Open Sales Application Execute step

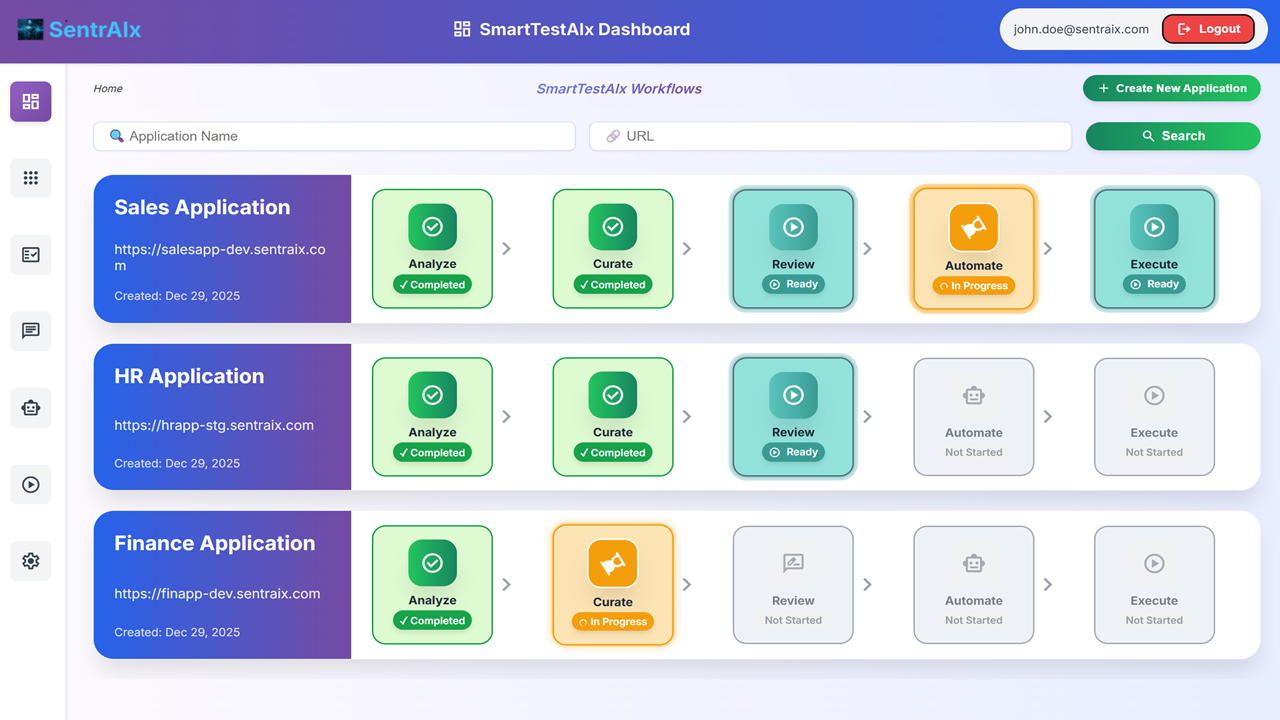[x=1154, y=249]
